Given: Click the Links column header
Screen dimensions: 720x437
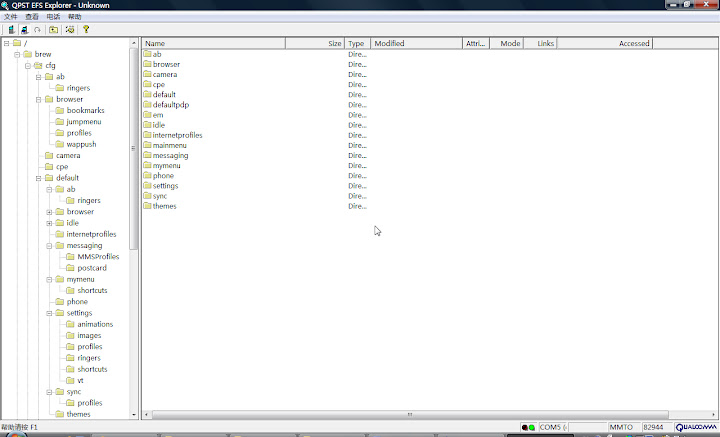Looking at the screenshot, I should coord(540,43).
